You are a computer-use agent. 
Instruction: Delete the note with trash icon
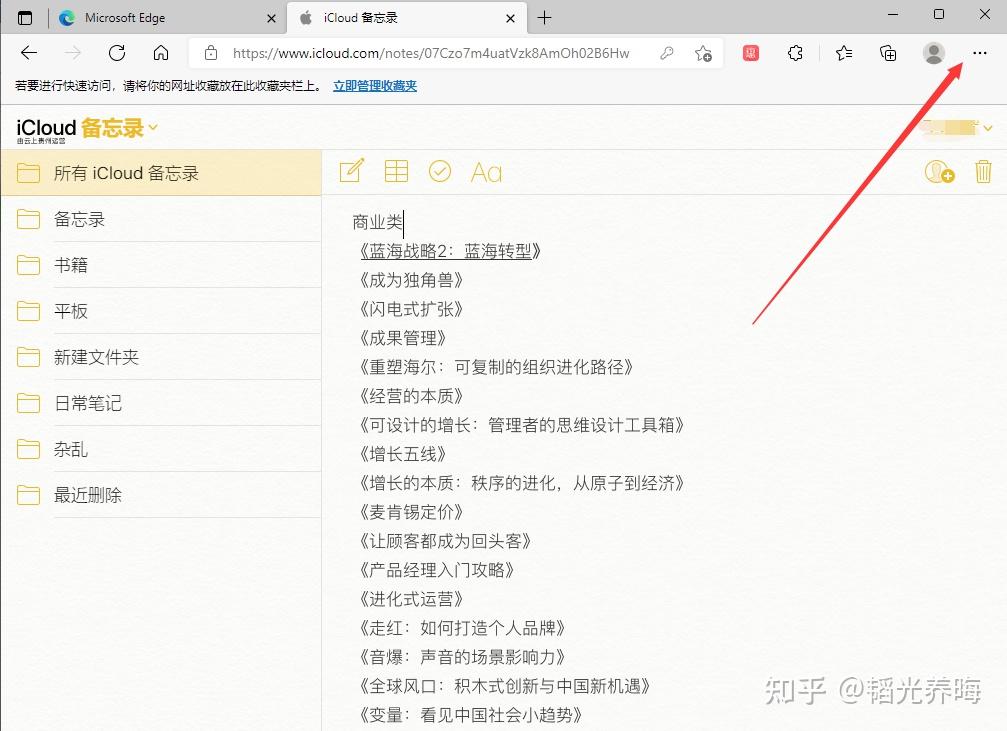(x=983, y=172)
